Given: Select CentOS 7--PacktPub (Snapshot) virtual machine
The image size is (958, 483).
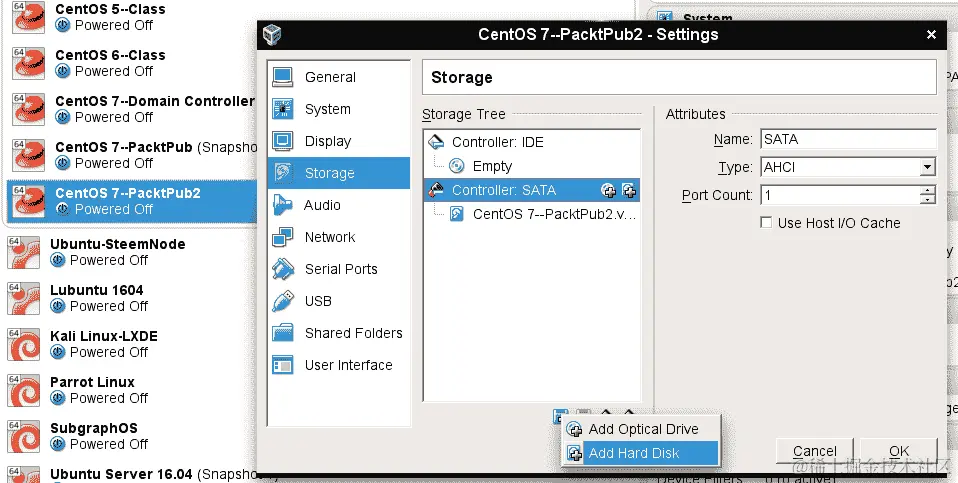Looking at the screenshot, I should pos(131,155).
